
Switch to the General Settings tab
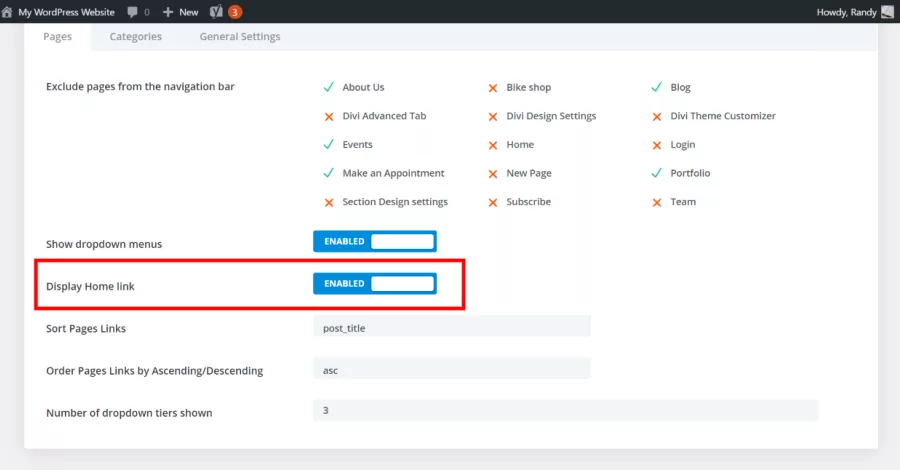[x=240, y=36]
